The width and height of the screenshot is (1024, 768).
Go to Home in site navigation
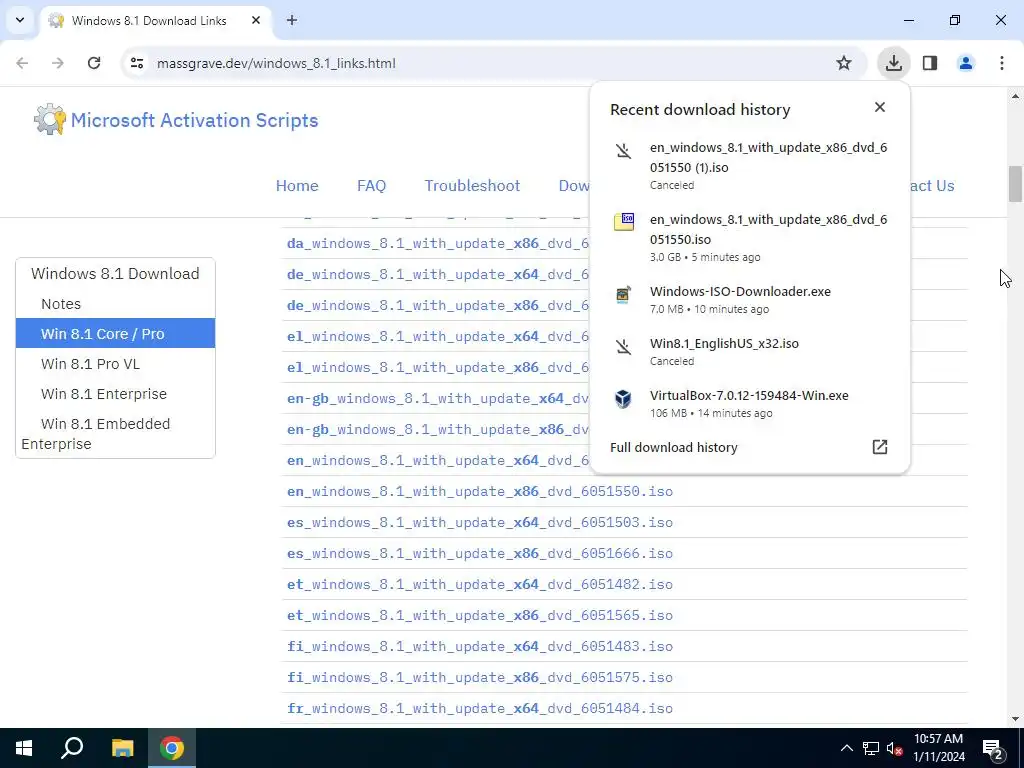297,185
